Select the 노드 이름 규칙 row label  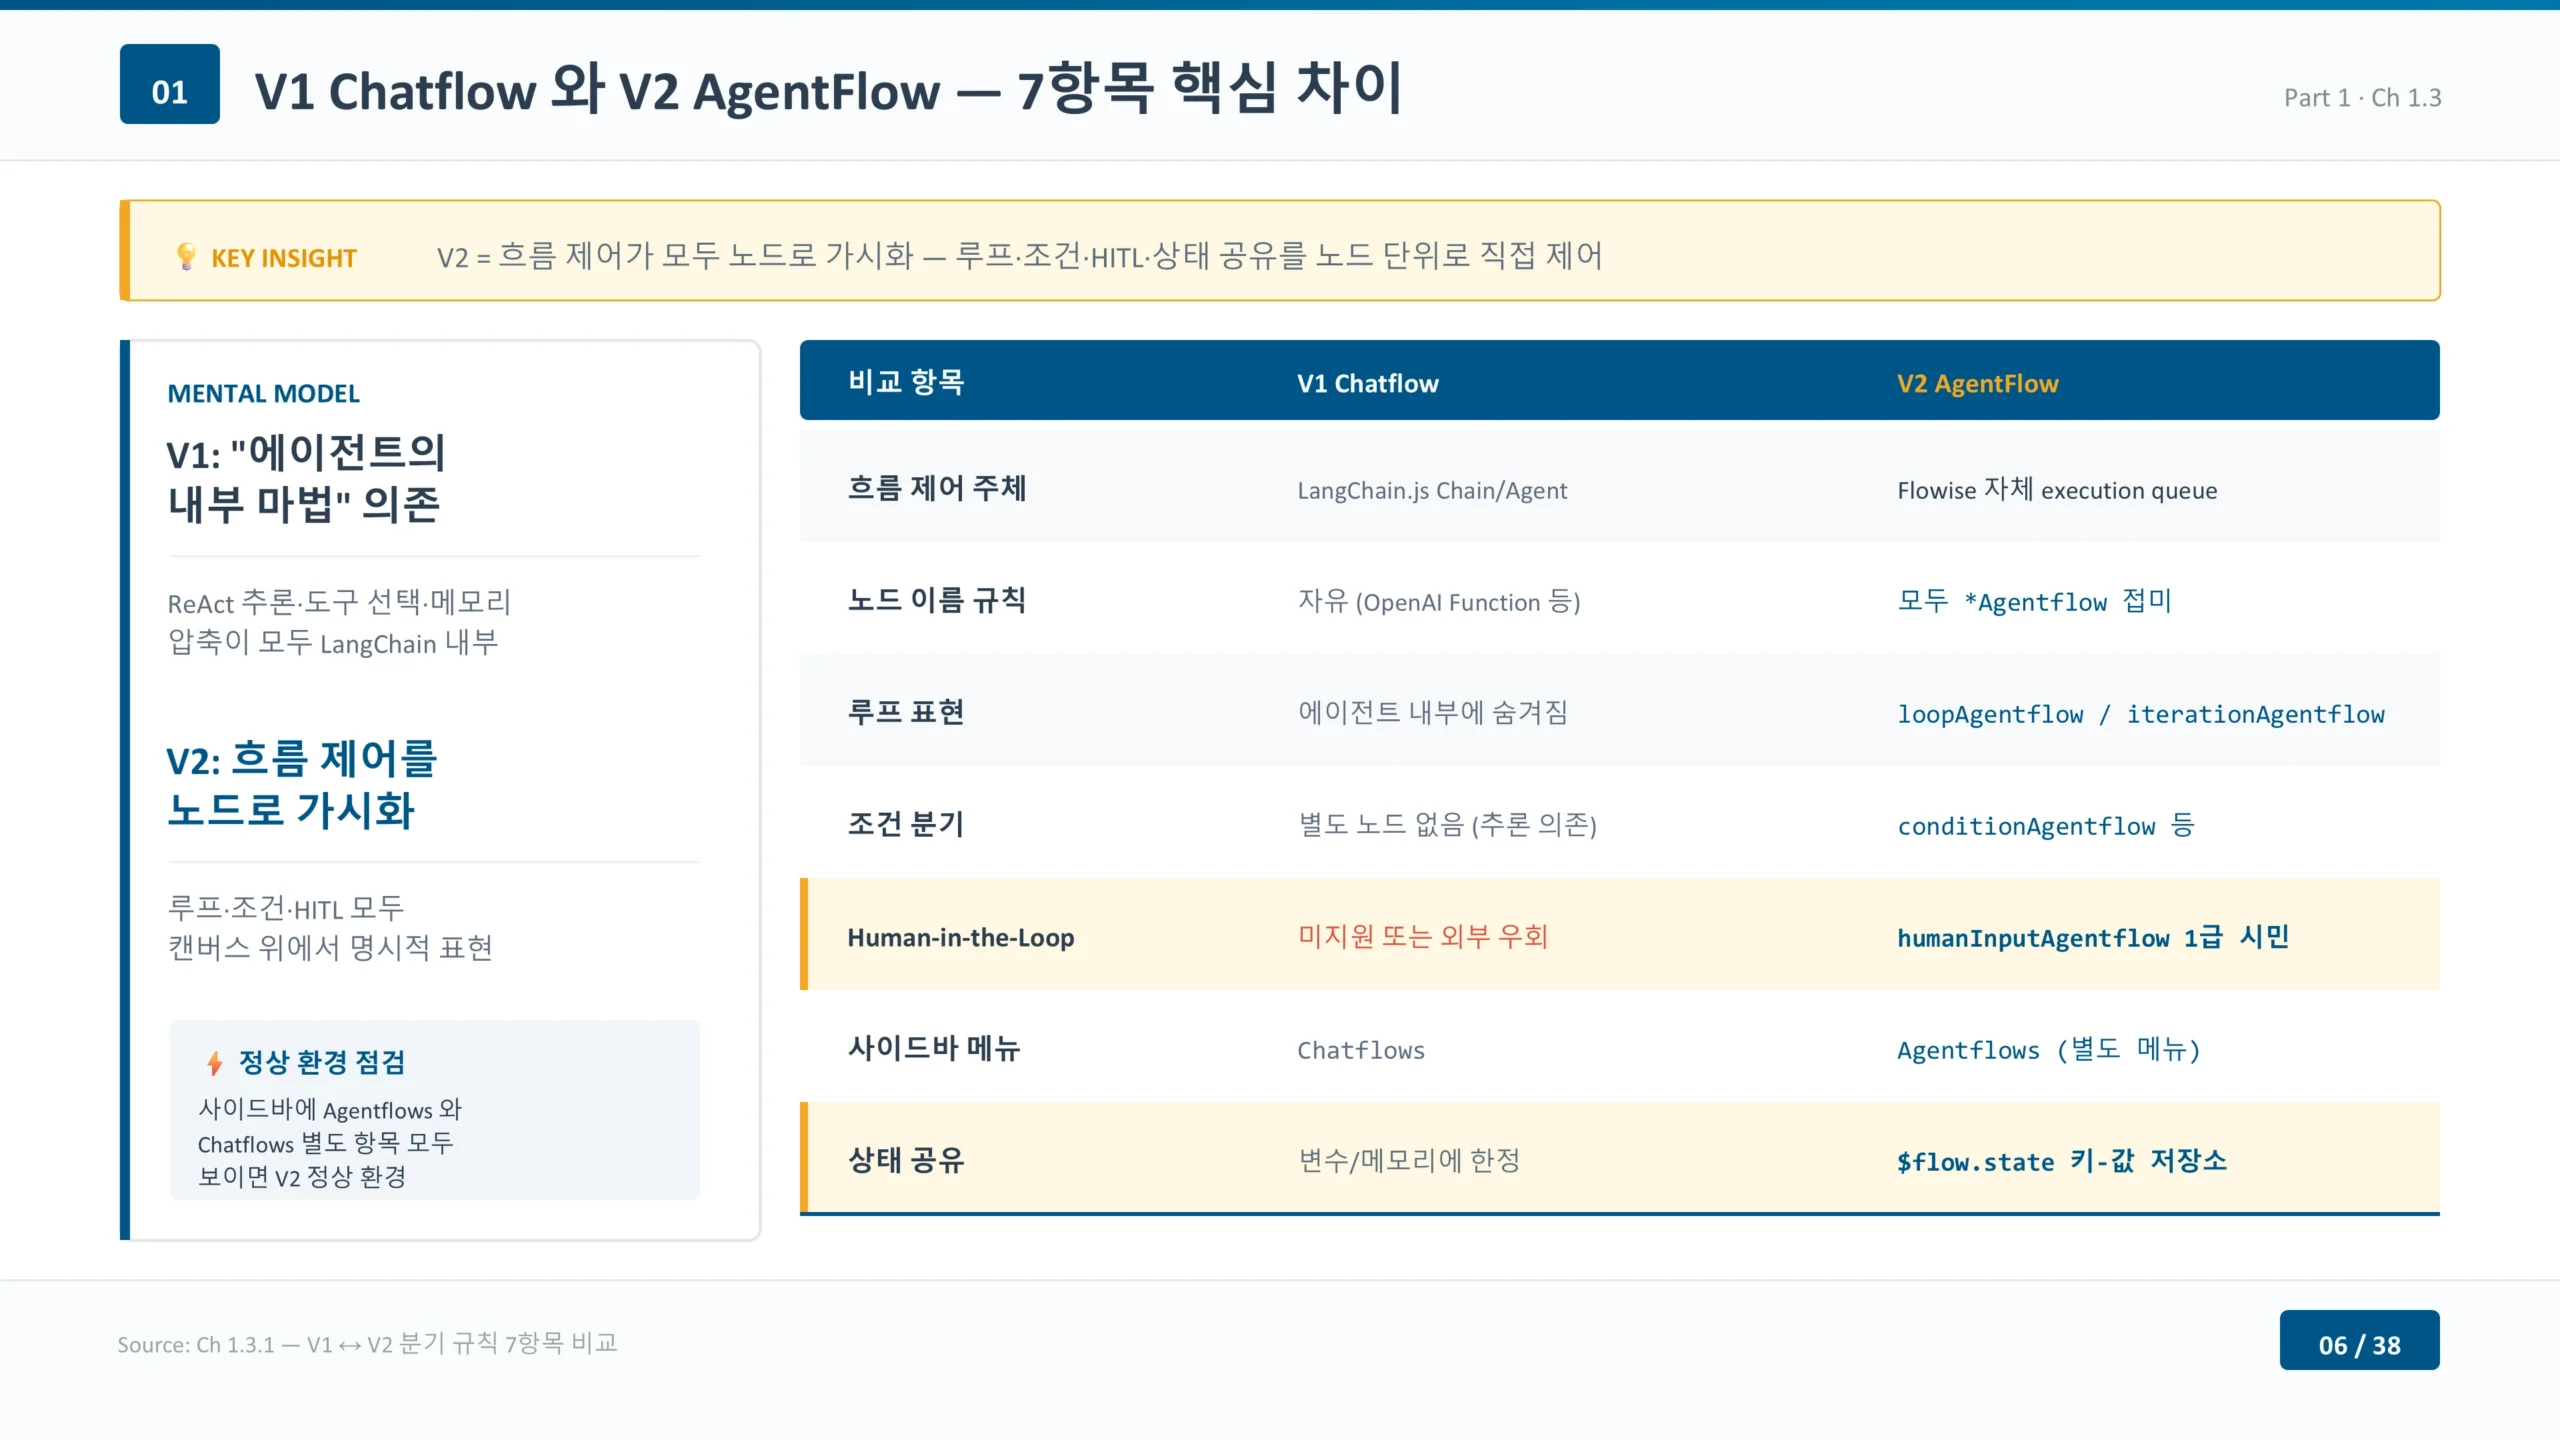[937, 600]
